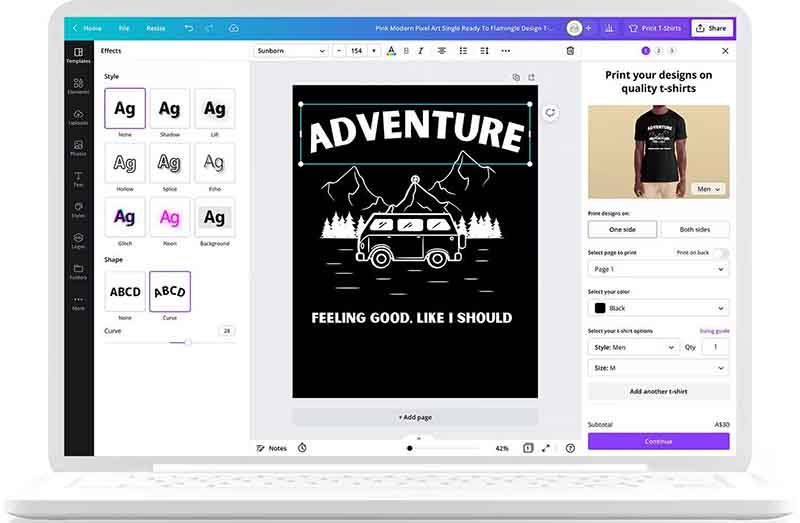Open the Elements panel in the sidebar

click(78, 87)
